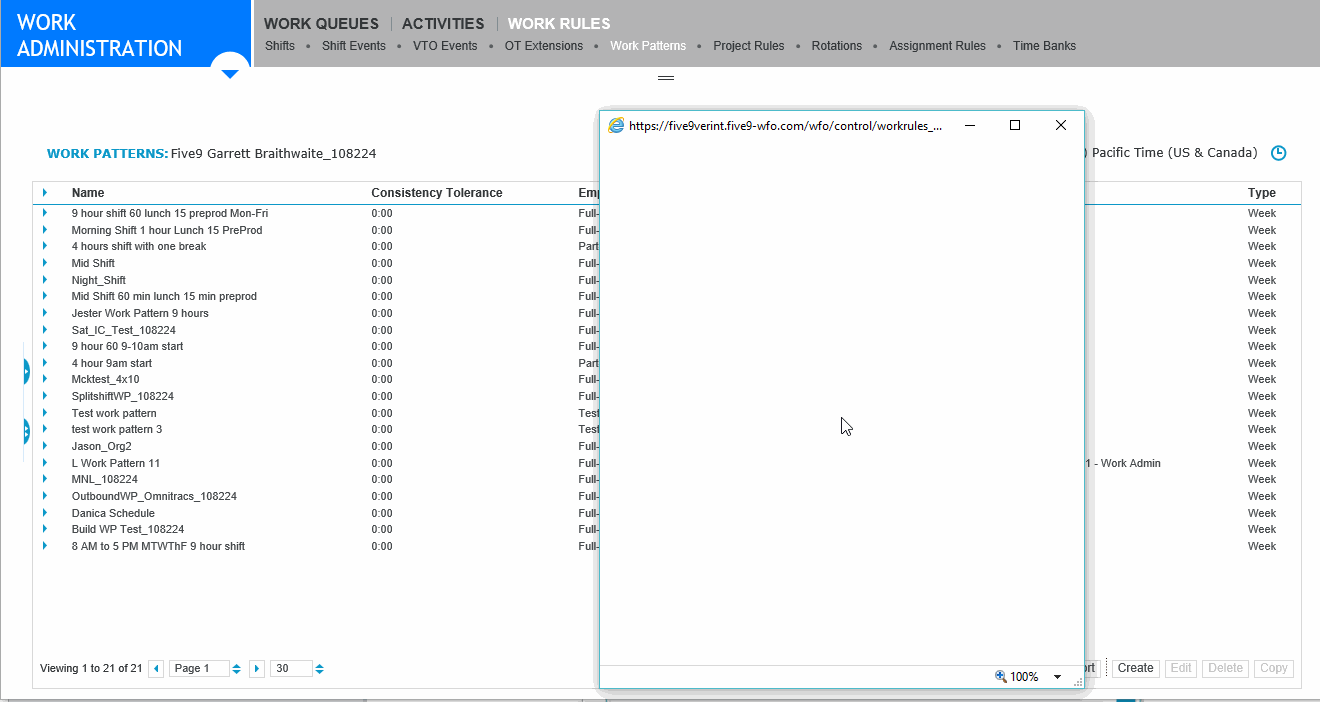Click the Page 1 field's stepper arrows
The image size is (1320, 702).
click(x=237, y=668)
